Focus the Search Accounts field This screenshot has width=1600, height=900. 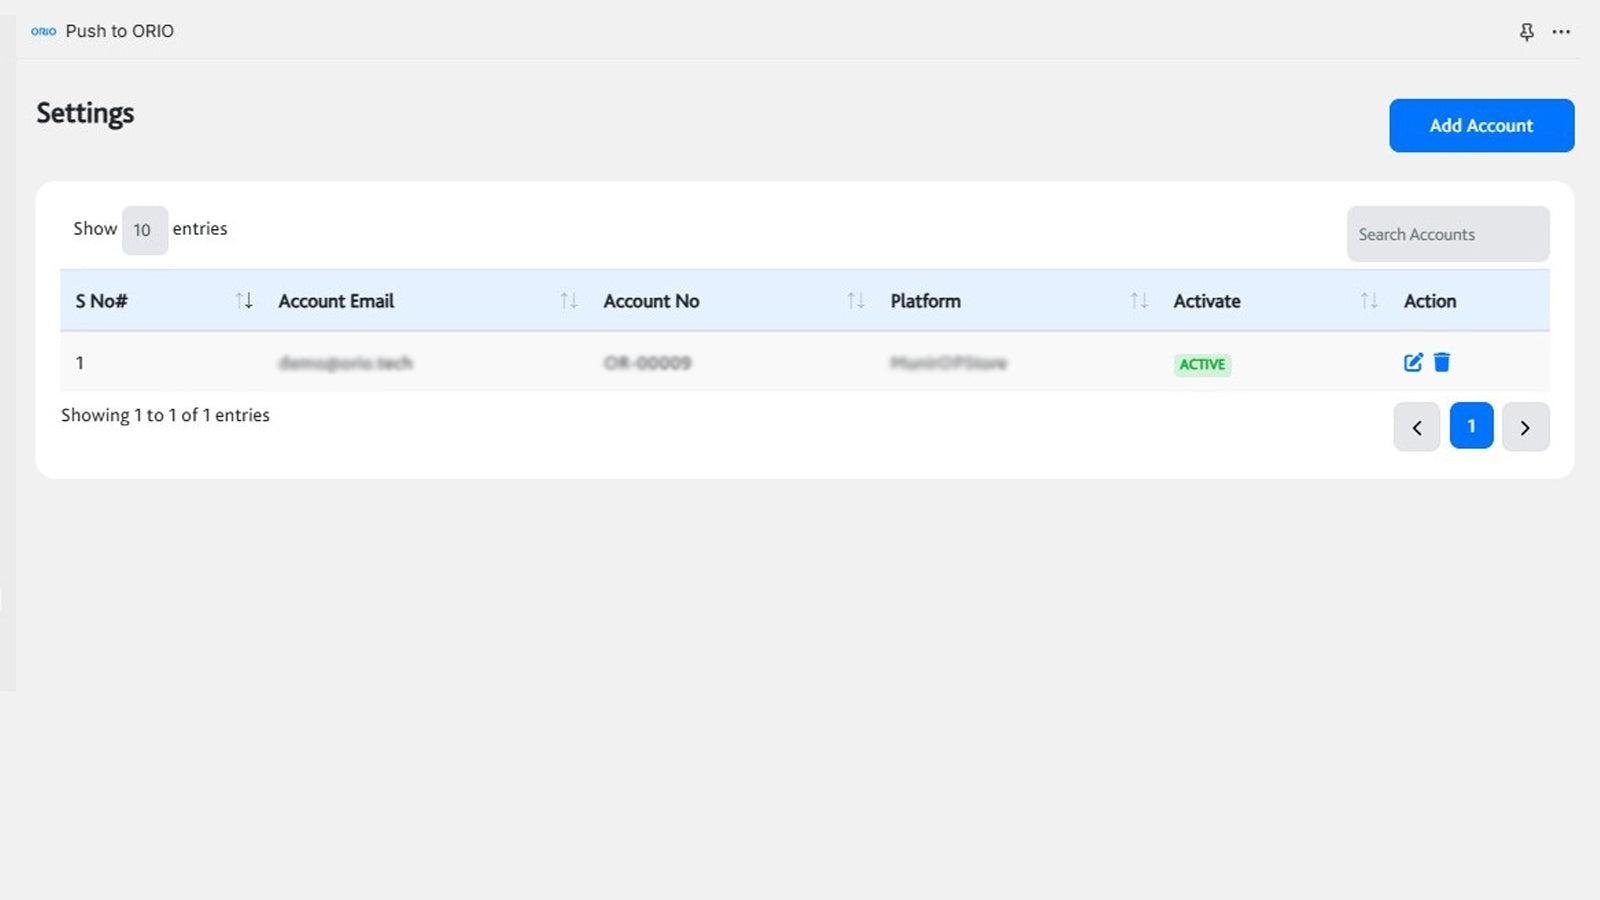click(x=1447, y=233)
